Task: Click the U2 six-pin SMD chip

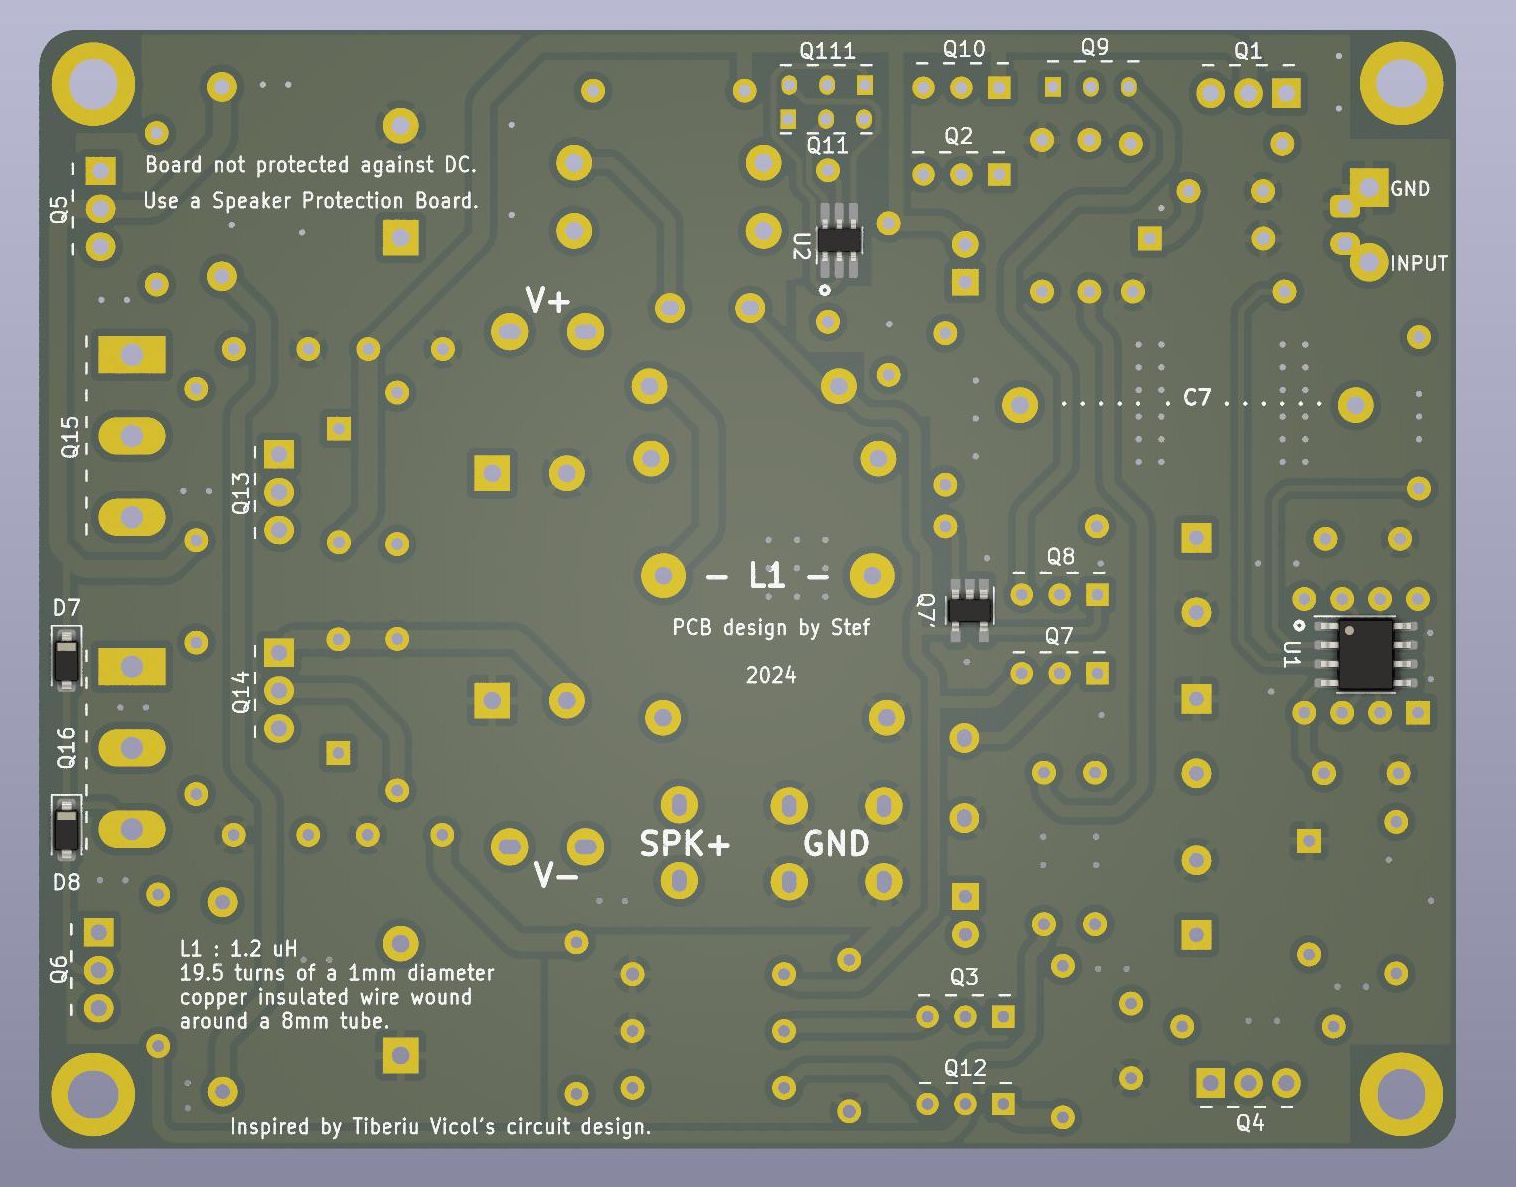Action: point(839,240)
